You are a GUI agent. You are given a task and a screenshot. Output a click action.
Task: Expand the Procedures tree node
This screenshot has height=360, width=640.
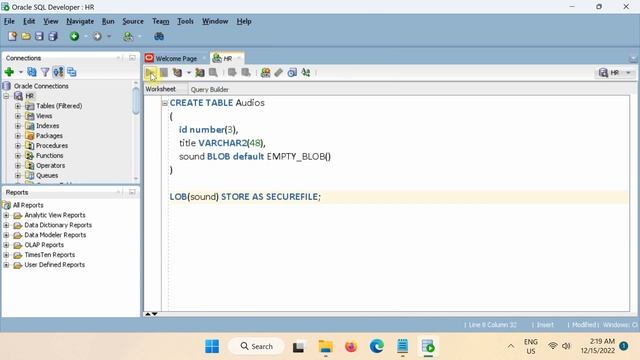point(18,146)
